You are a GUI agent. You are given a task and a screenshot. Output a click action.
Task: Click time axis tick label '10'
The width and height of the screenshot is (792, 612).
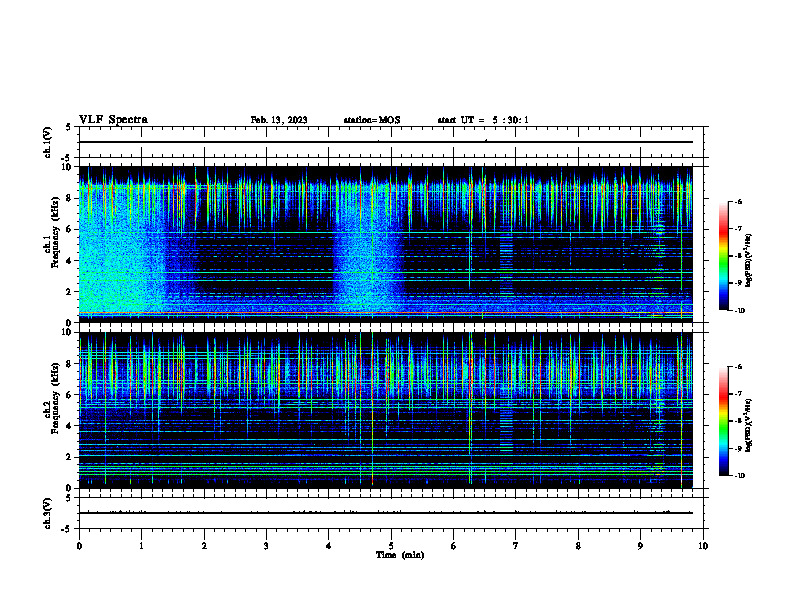pos(703,546)
